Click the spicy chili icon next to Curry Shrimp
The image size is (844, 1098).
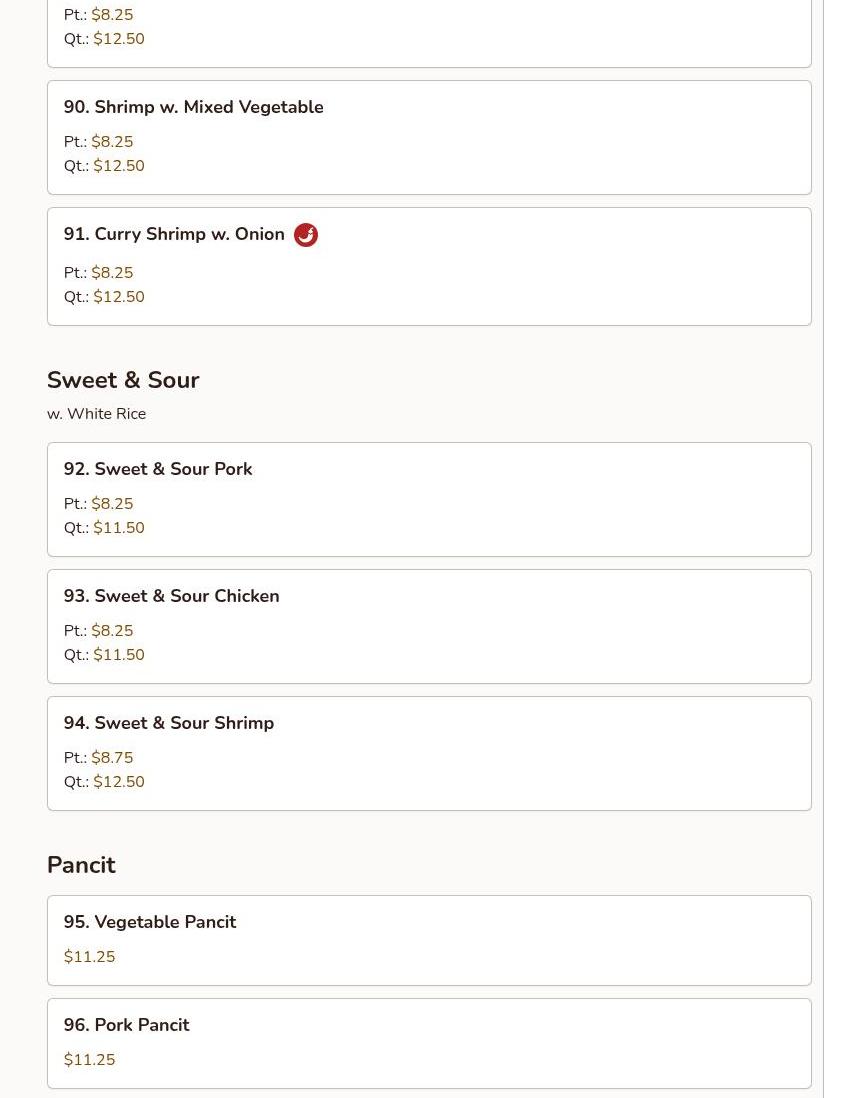[x=305, y=235]
